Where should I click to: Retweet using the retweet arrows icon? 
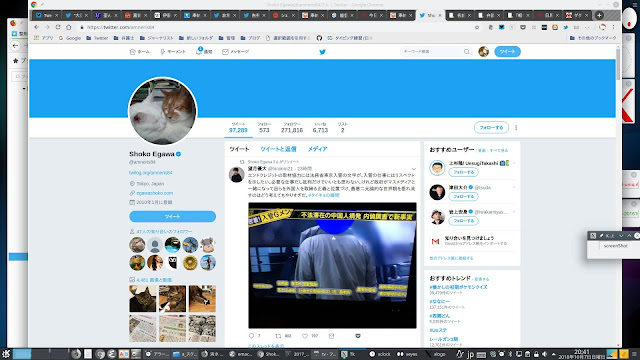pos(278,336)
